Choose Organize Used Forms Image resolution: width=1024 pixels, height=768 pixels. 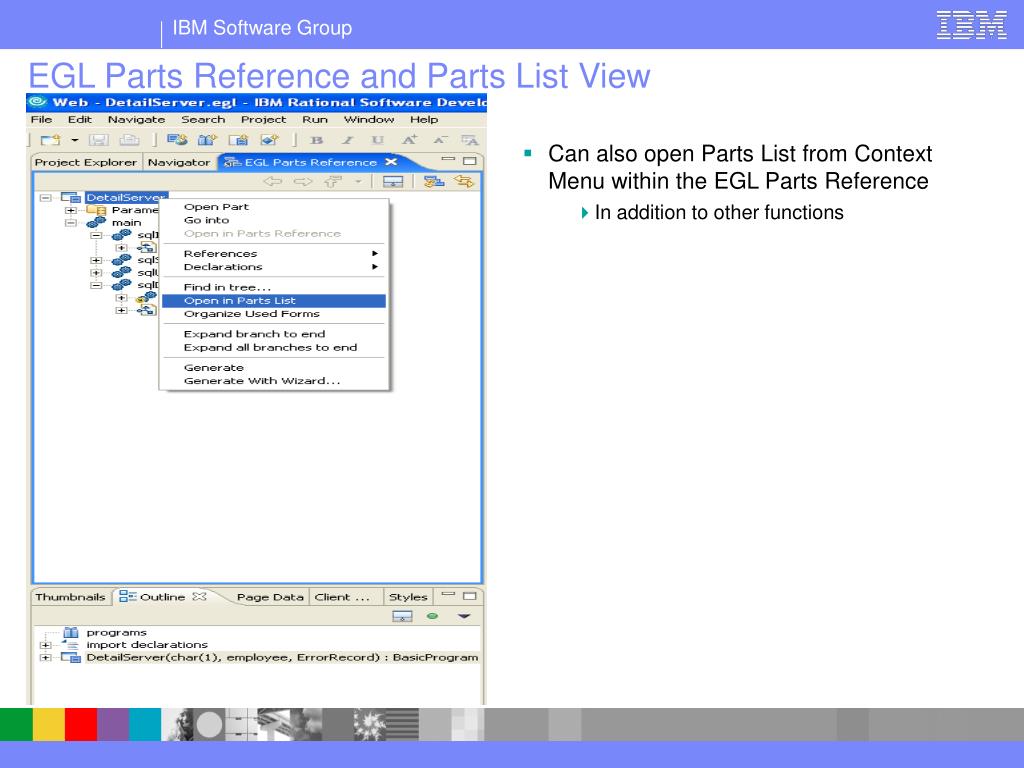pyautogui.click(x=273, y=314)
